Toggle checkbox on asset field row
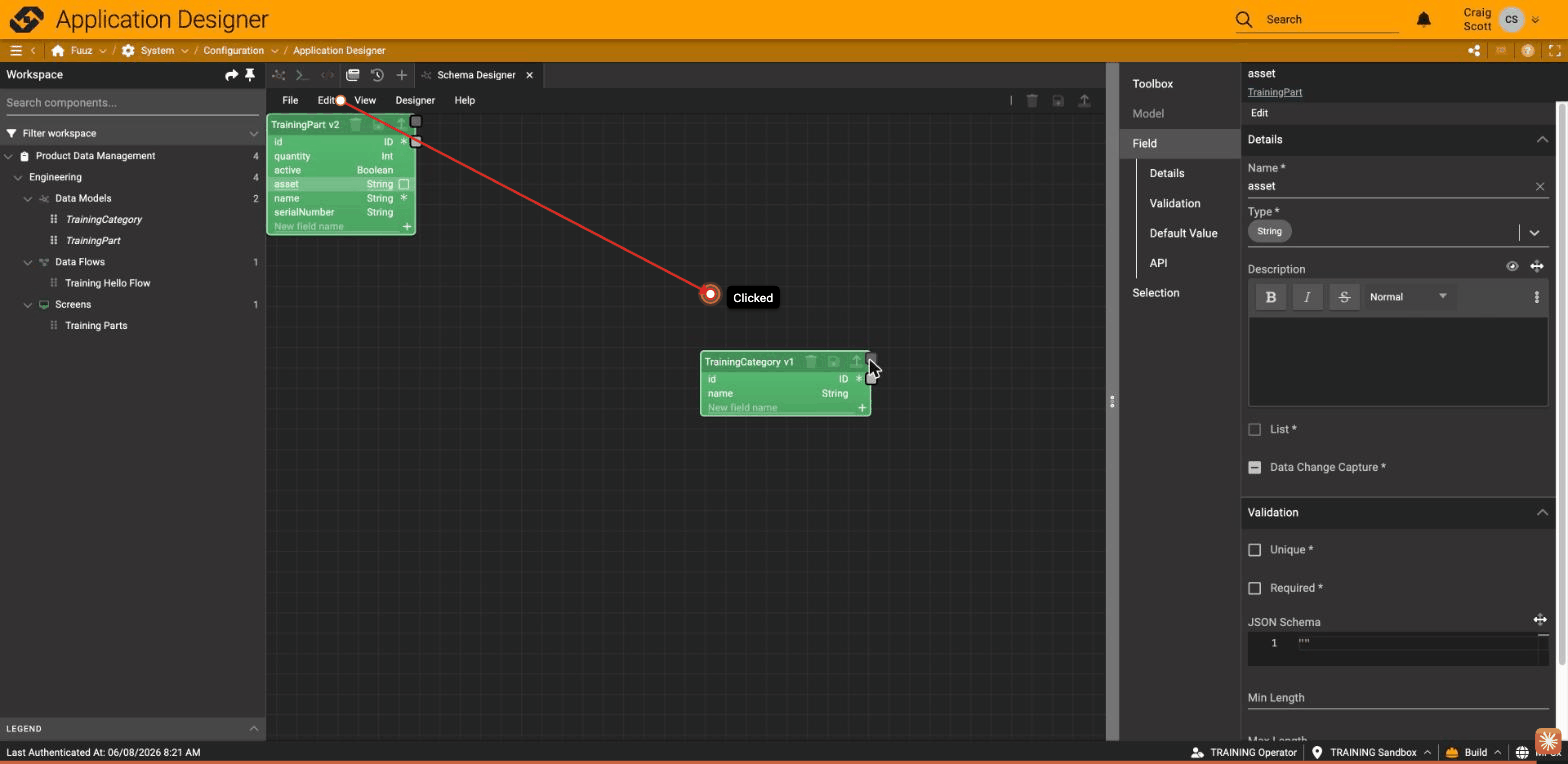Screen dimensions: 1568x764 pos(404,184)
